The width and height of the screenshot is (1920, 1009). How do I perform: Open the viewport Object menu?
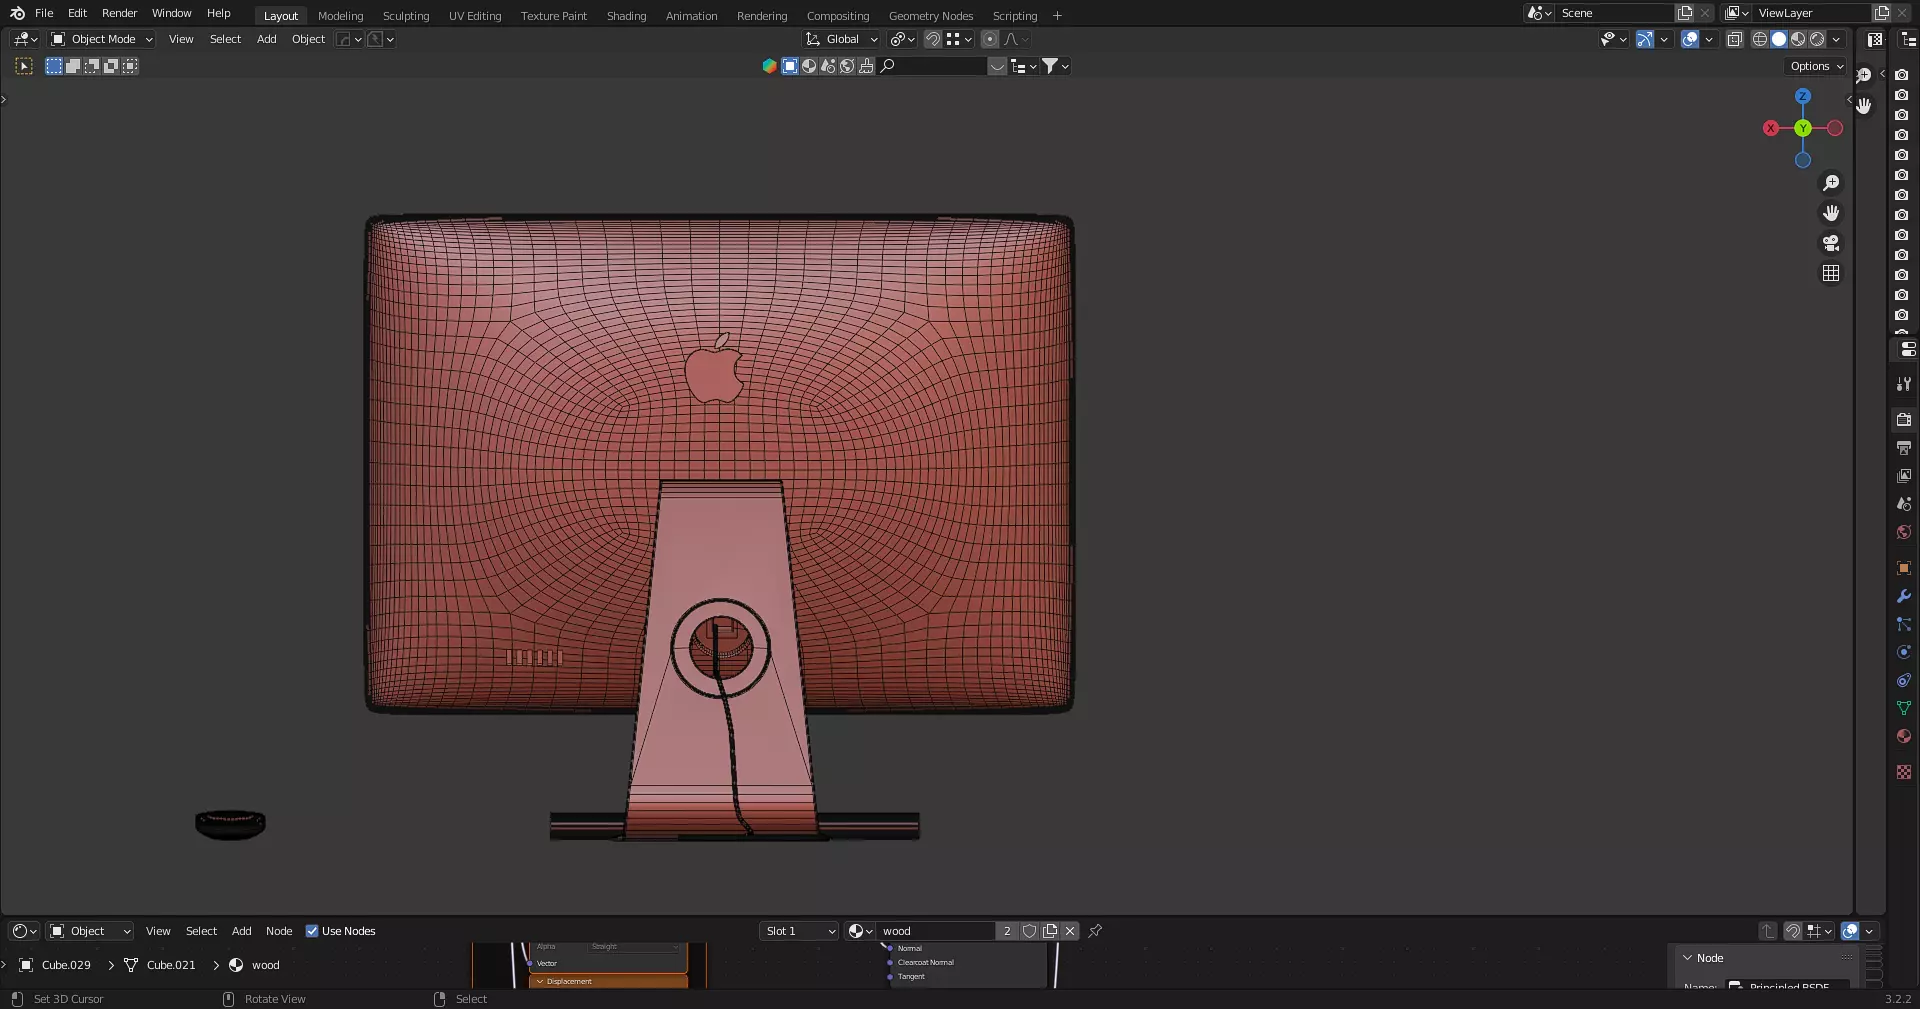pyautogui.click(x=308, y=39)
